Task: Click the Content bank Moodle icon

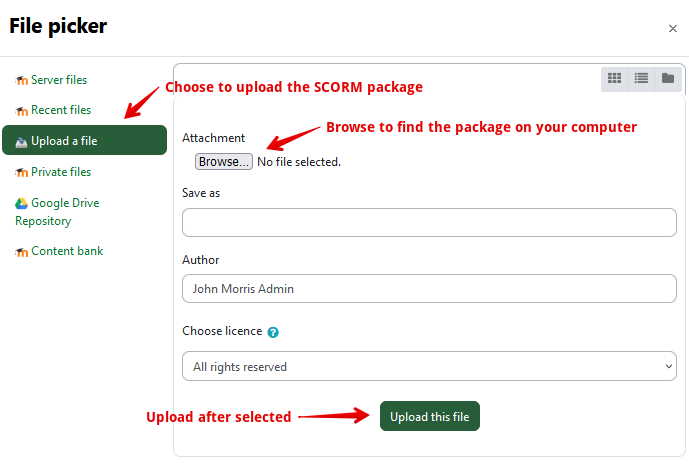Action: (21, 252)
